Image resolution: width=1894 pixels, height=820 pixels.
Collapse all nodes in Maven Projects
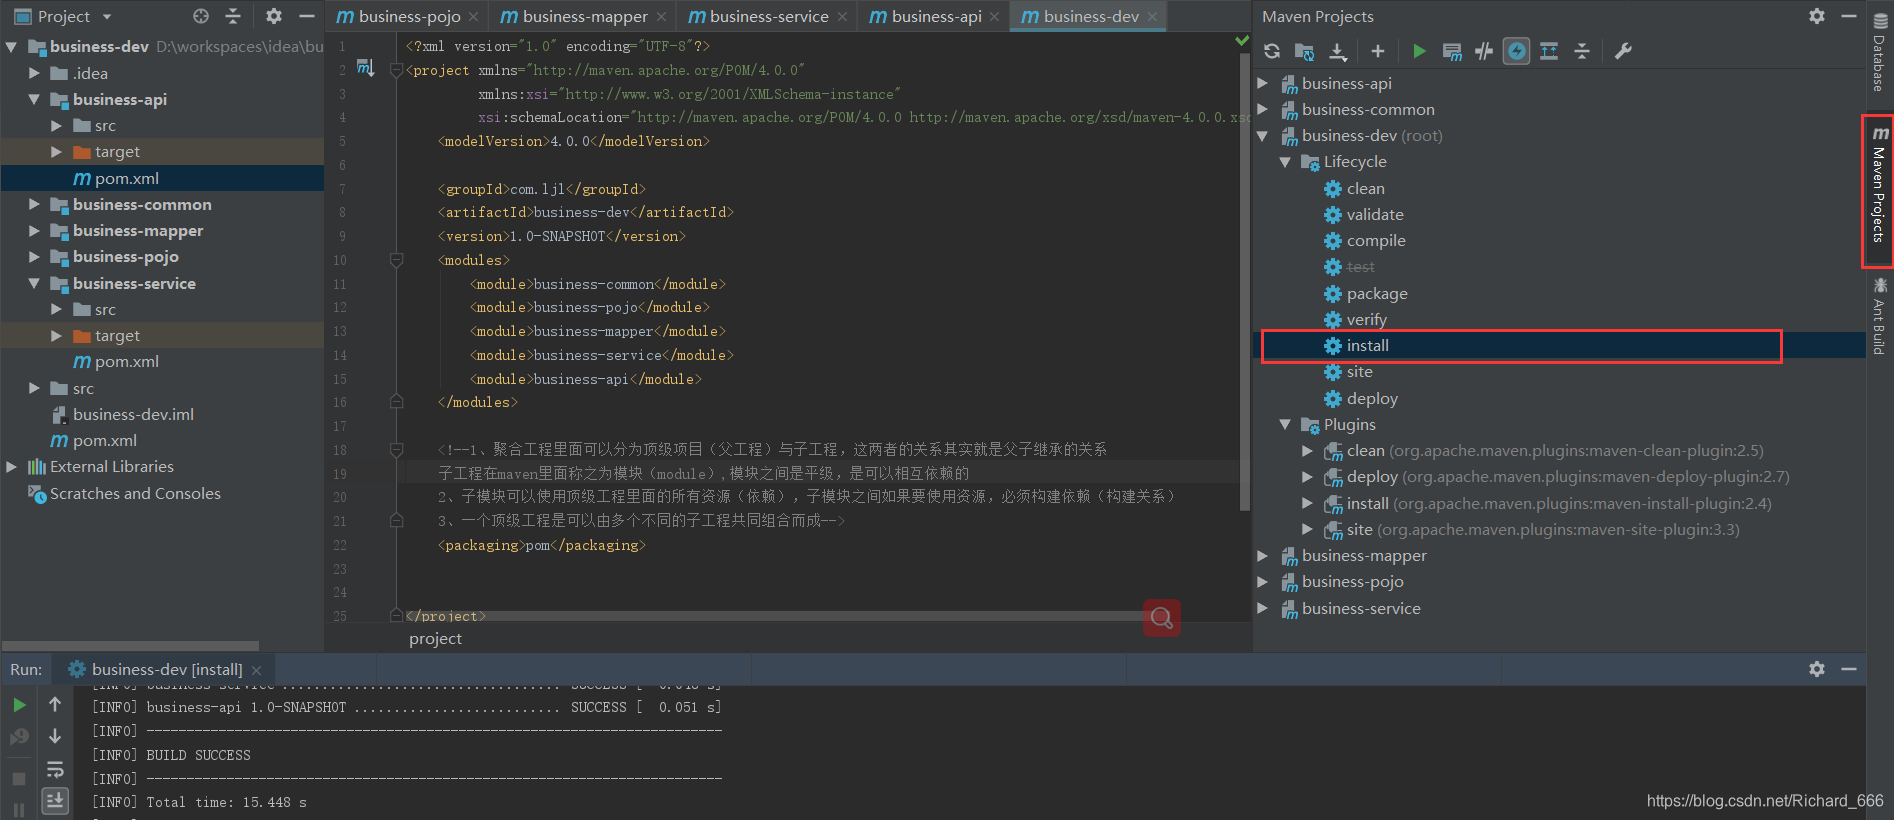tap(1582, 51)
